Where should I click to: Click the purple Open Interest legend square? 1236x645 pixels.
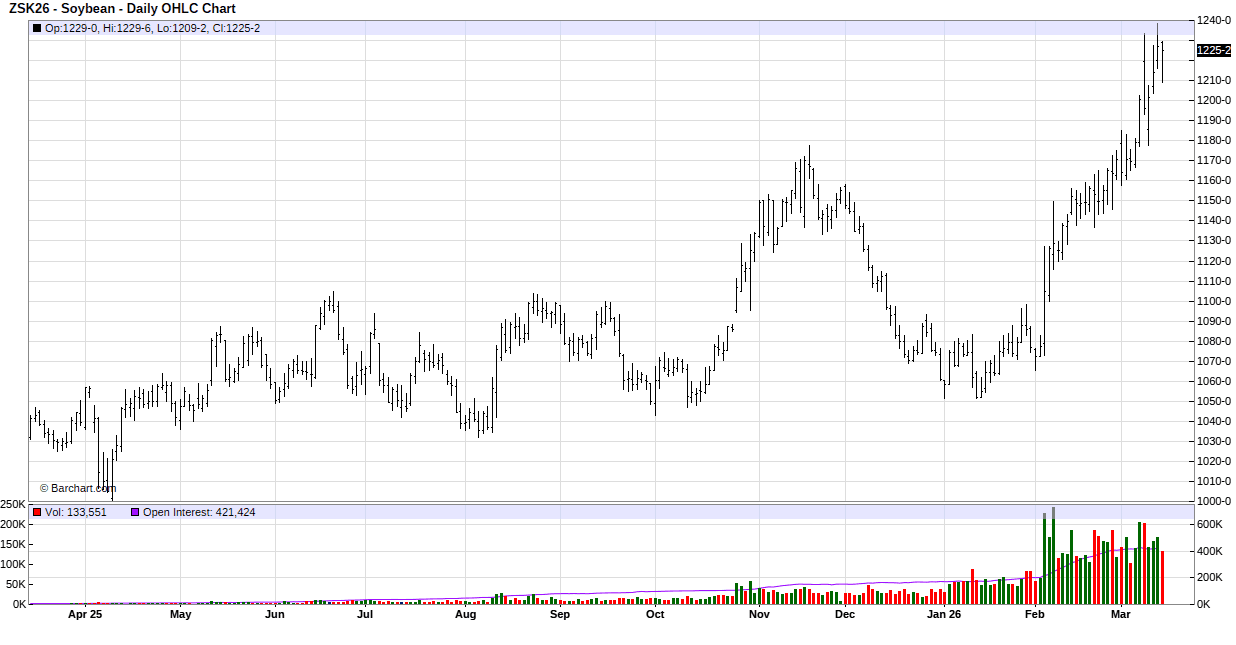[x=135, y=512]
